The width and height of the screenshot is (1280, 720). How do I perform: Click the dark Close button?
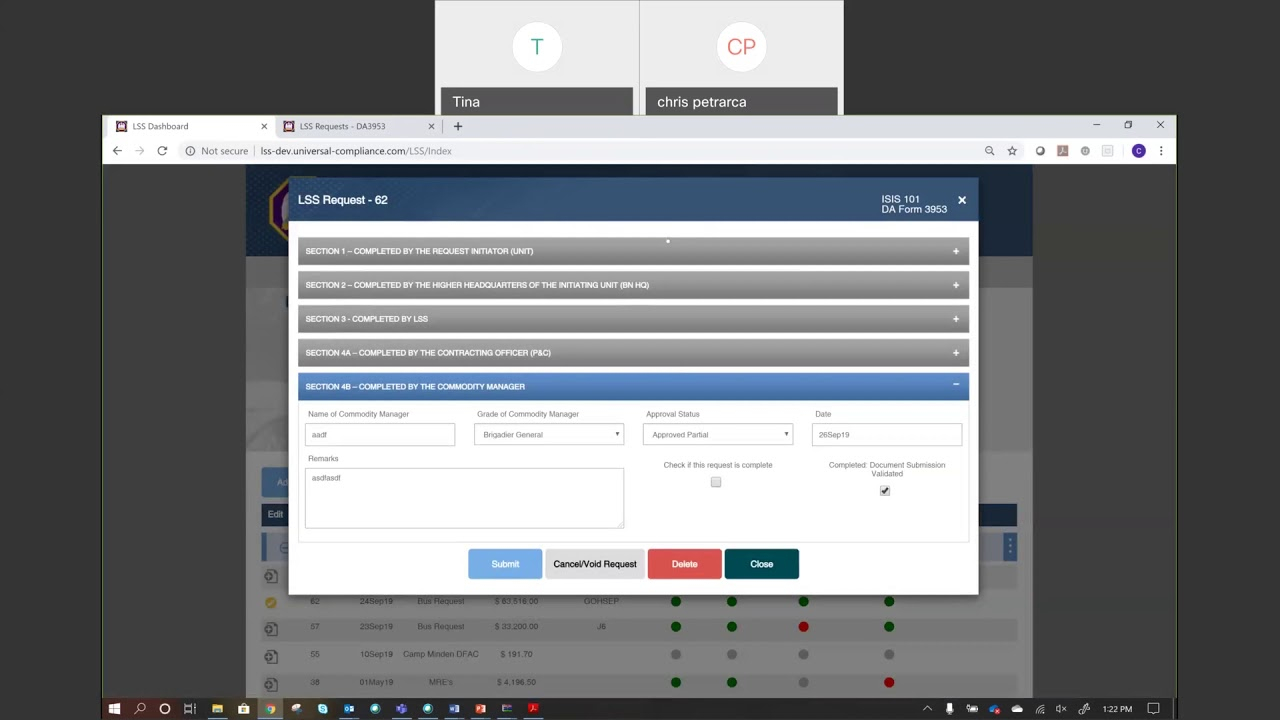tap(762, 564)
